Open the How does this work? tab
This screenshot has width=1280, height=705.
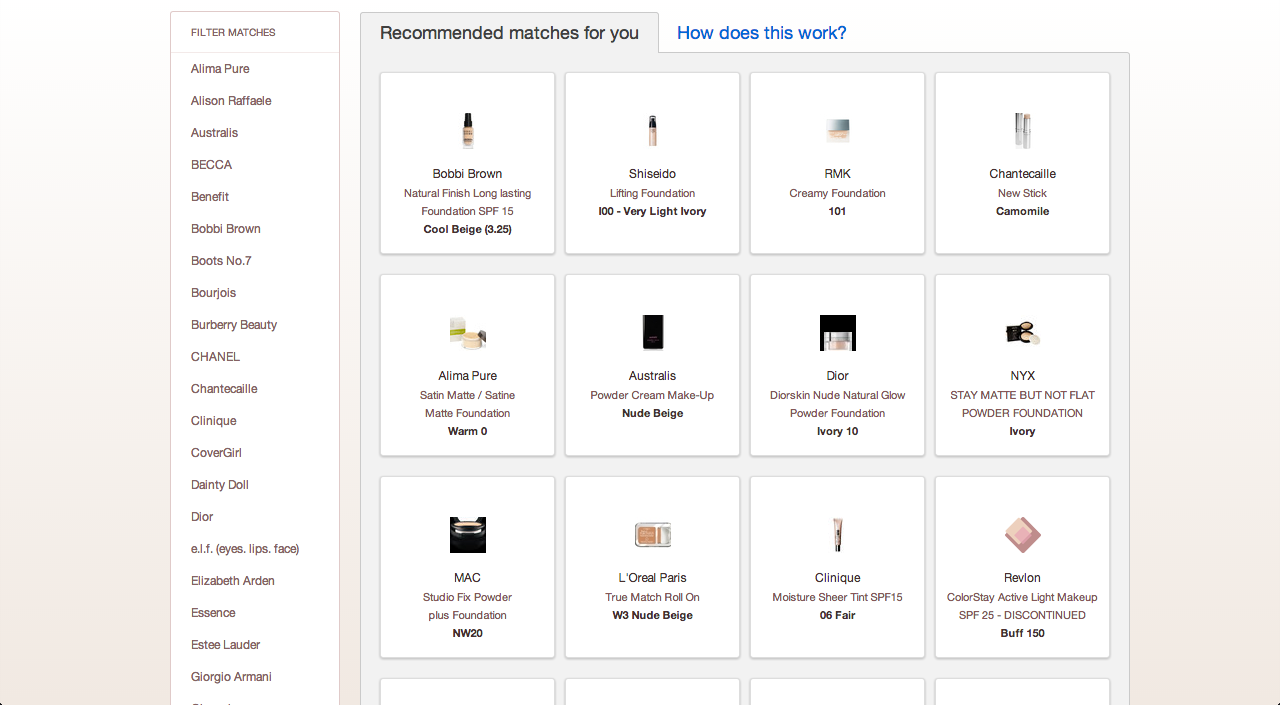(x=762, y=33)
